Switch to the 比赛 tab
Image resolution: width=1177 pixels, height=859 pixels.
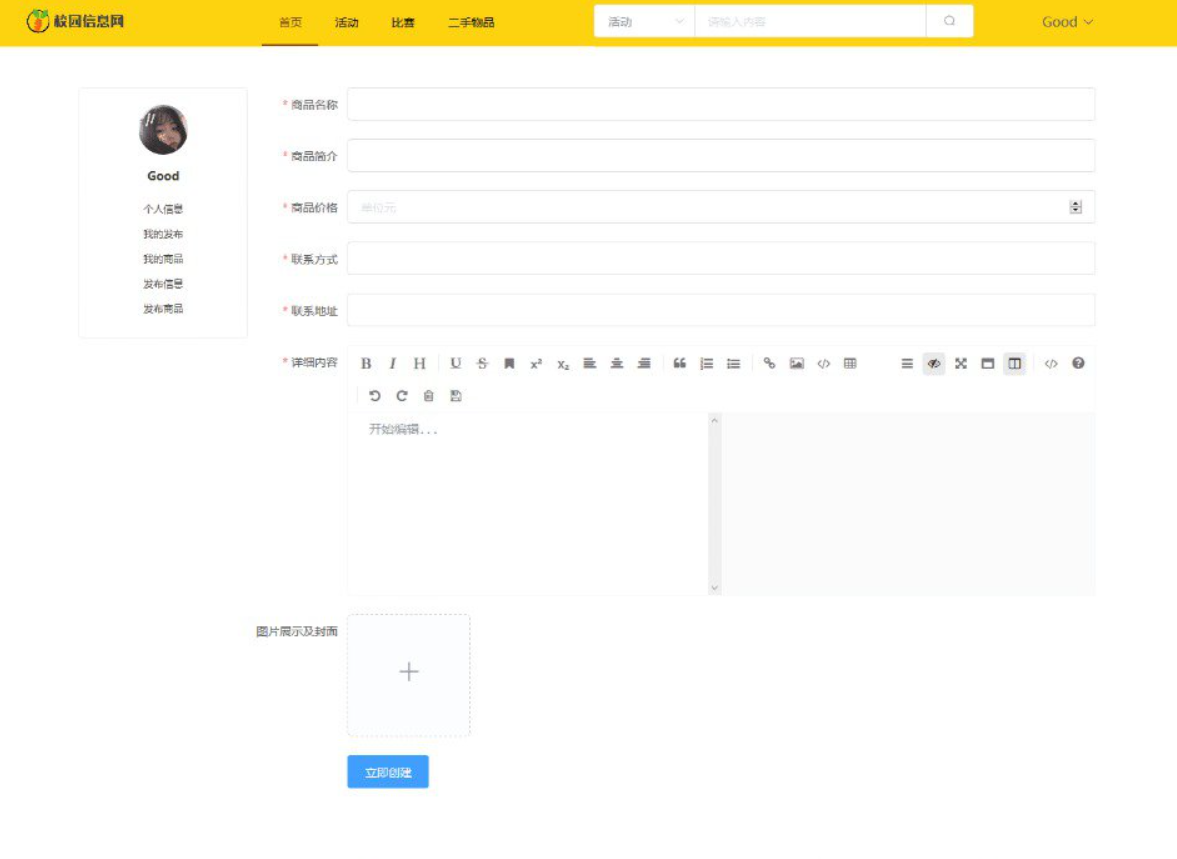(x=403, y=23)
